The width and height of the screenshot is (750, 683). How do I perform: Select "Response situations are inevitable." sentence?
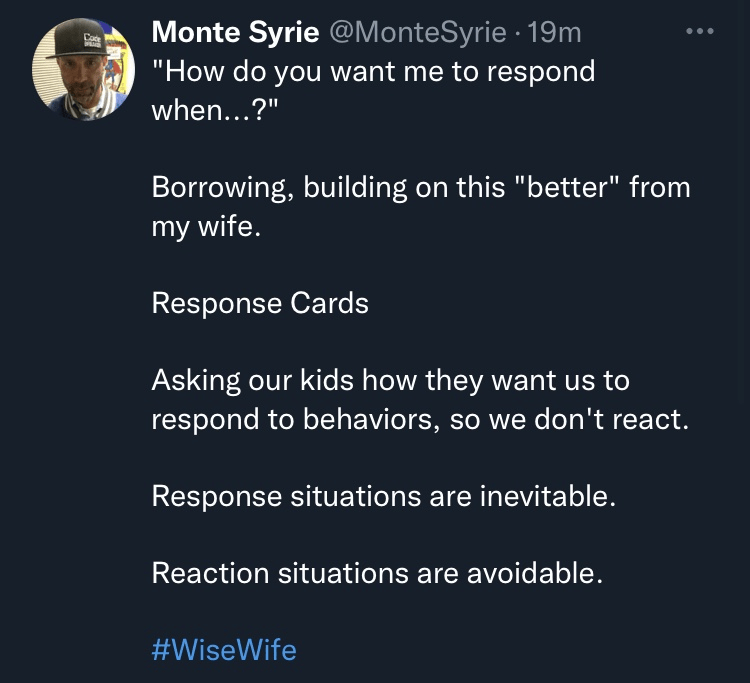pyautogui.click(x=384, y=496)
